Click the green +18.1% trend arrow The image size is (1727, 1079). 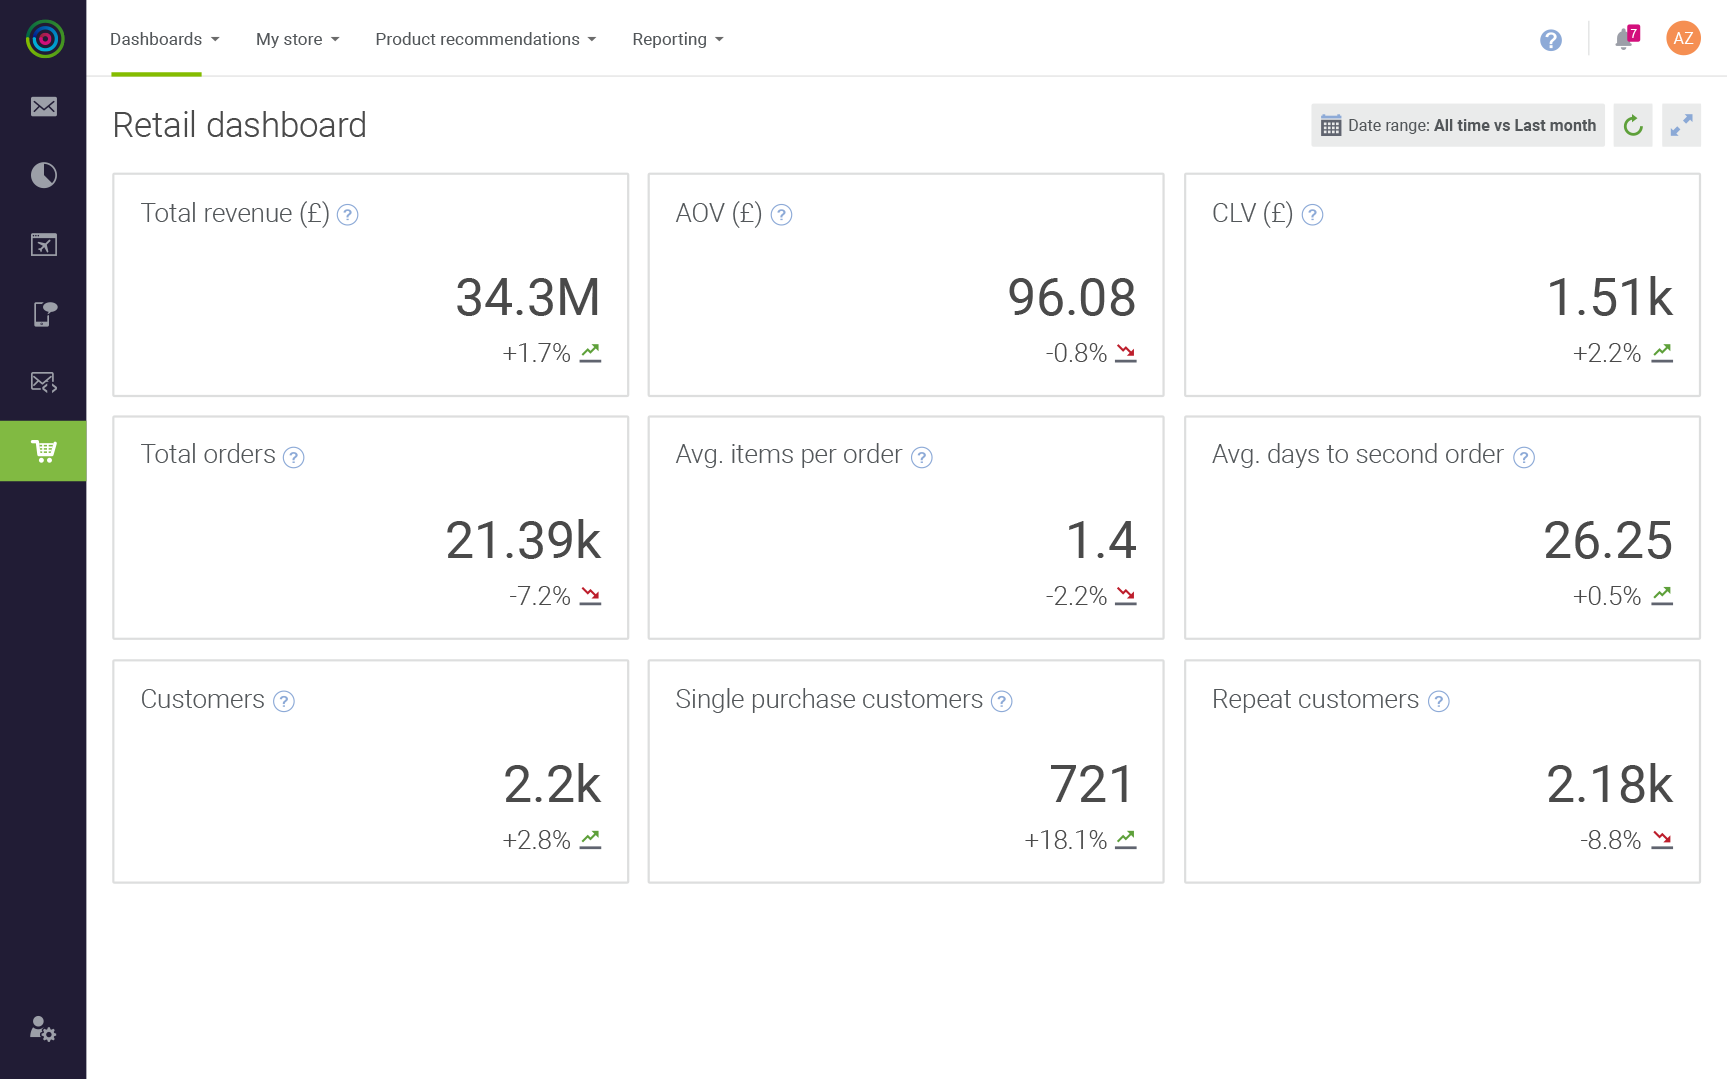pyautogui.click(x=1125, y=840)
